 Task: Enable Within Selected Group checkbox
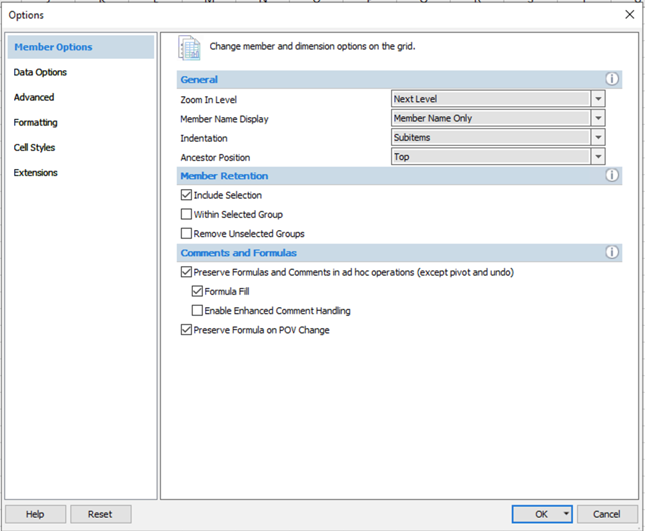pyautogui.click(x=186, y=214)
